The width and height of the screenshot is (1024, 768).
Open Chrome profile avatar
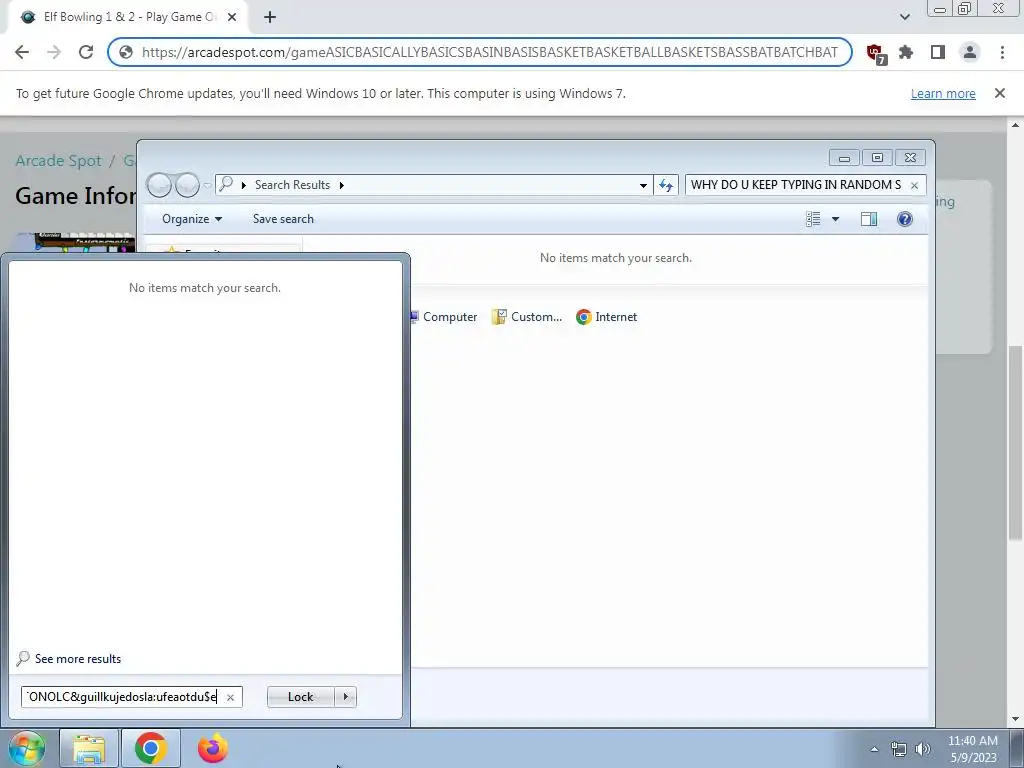pyautogui.click(x=970, y=52)
